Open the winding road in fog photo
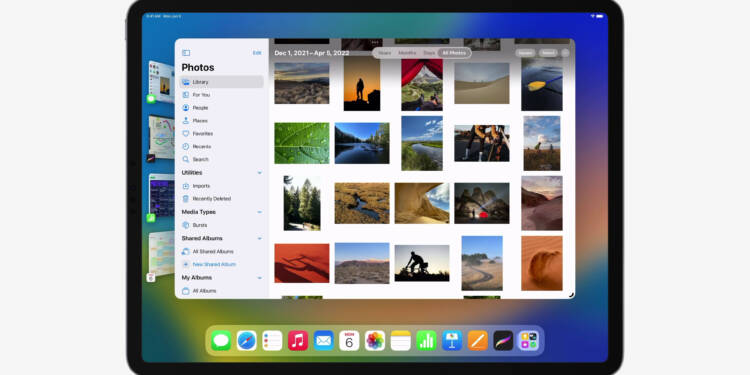 482,263
